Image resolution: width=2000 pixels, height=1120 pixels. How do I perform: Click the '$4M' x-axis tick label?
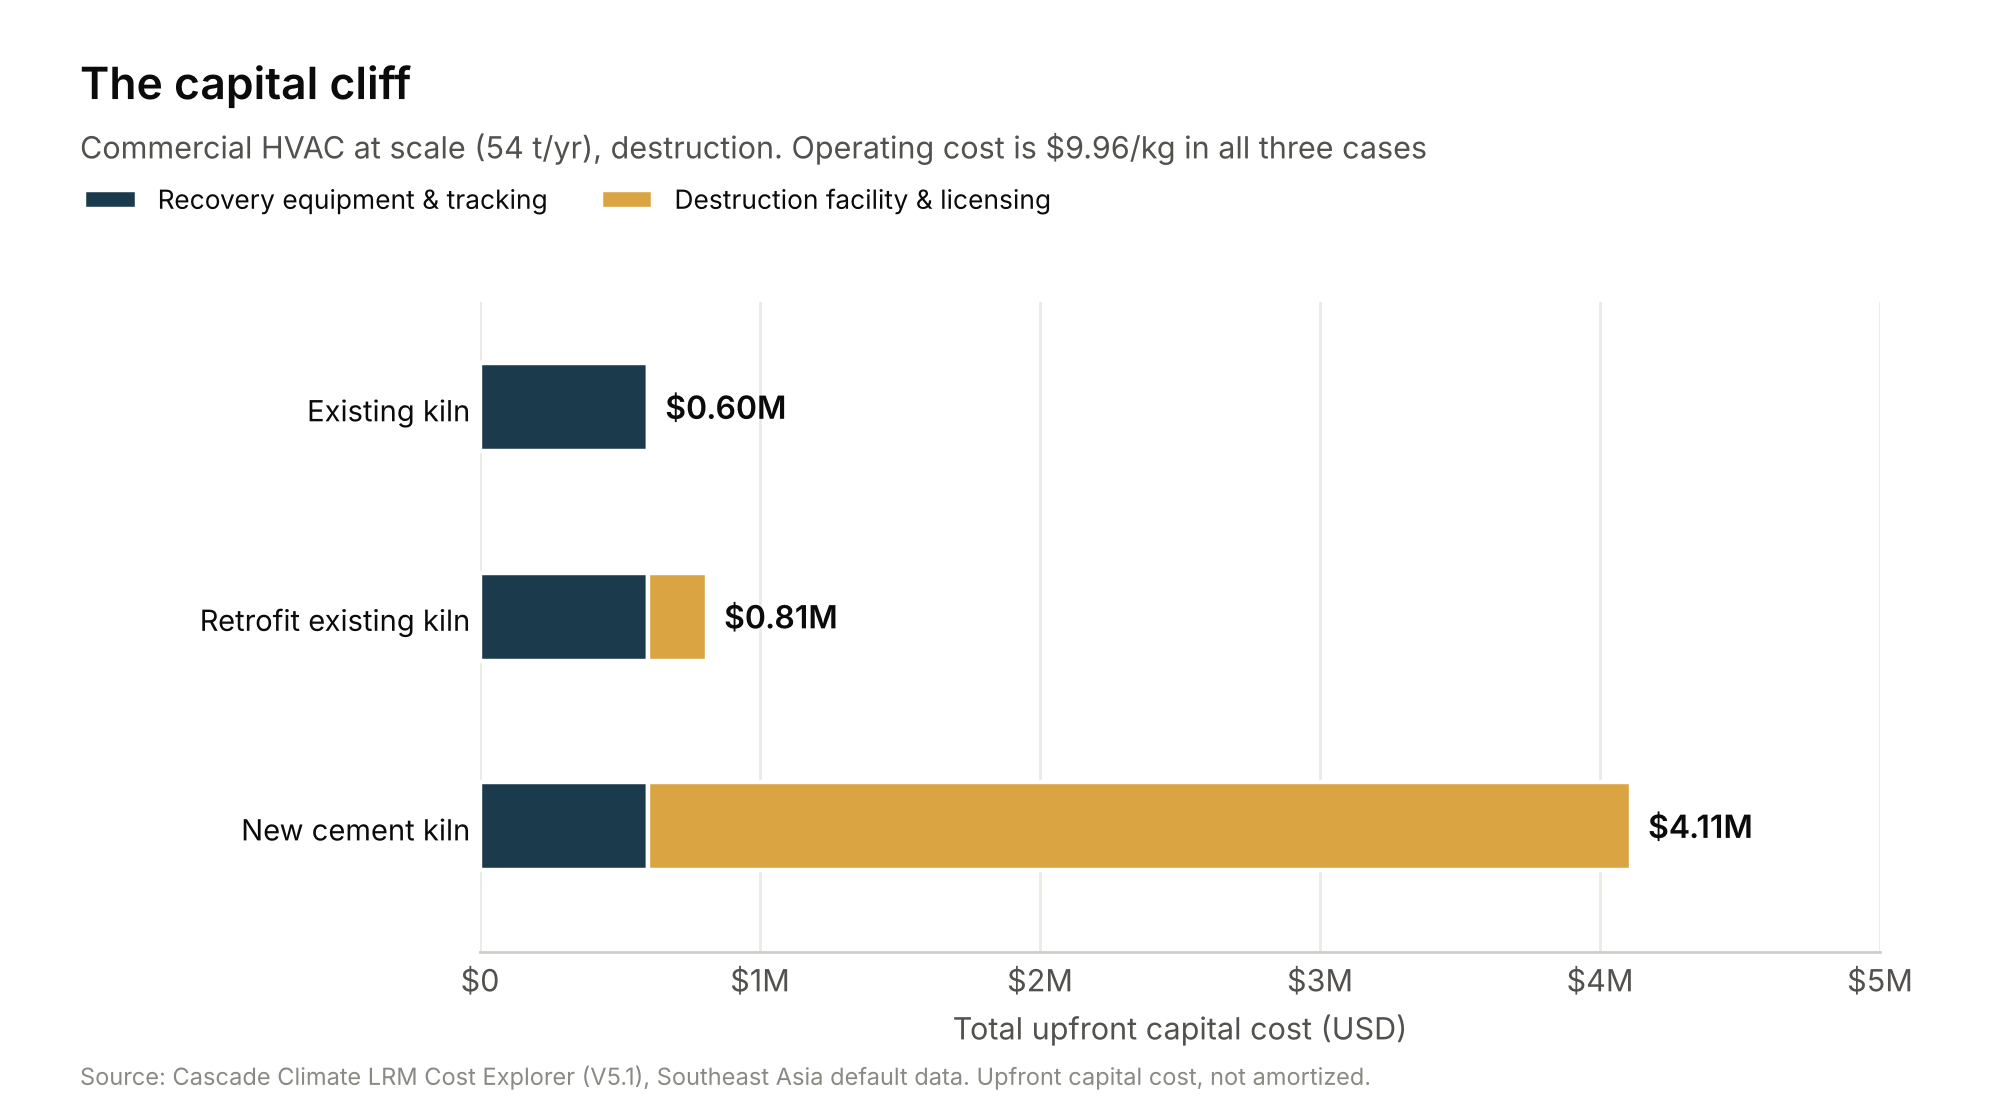point(1600,981)
